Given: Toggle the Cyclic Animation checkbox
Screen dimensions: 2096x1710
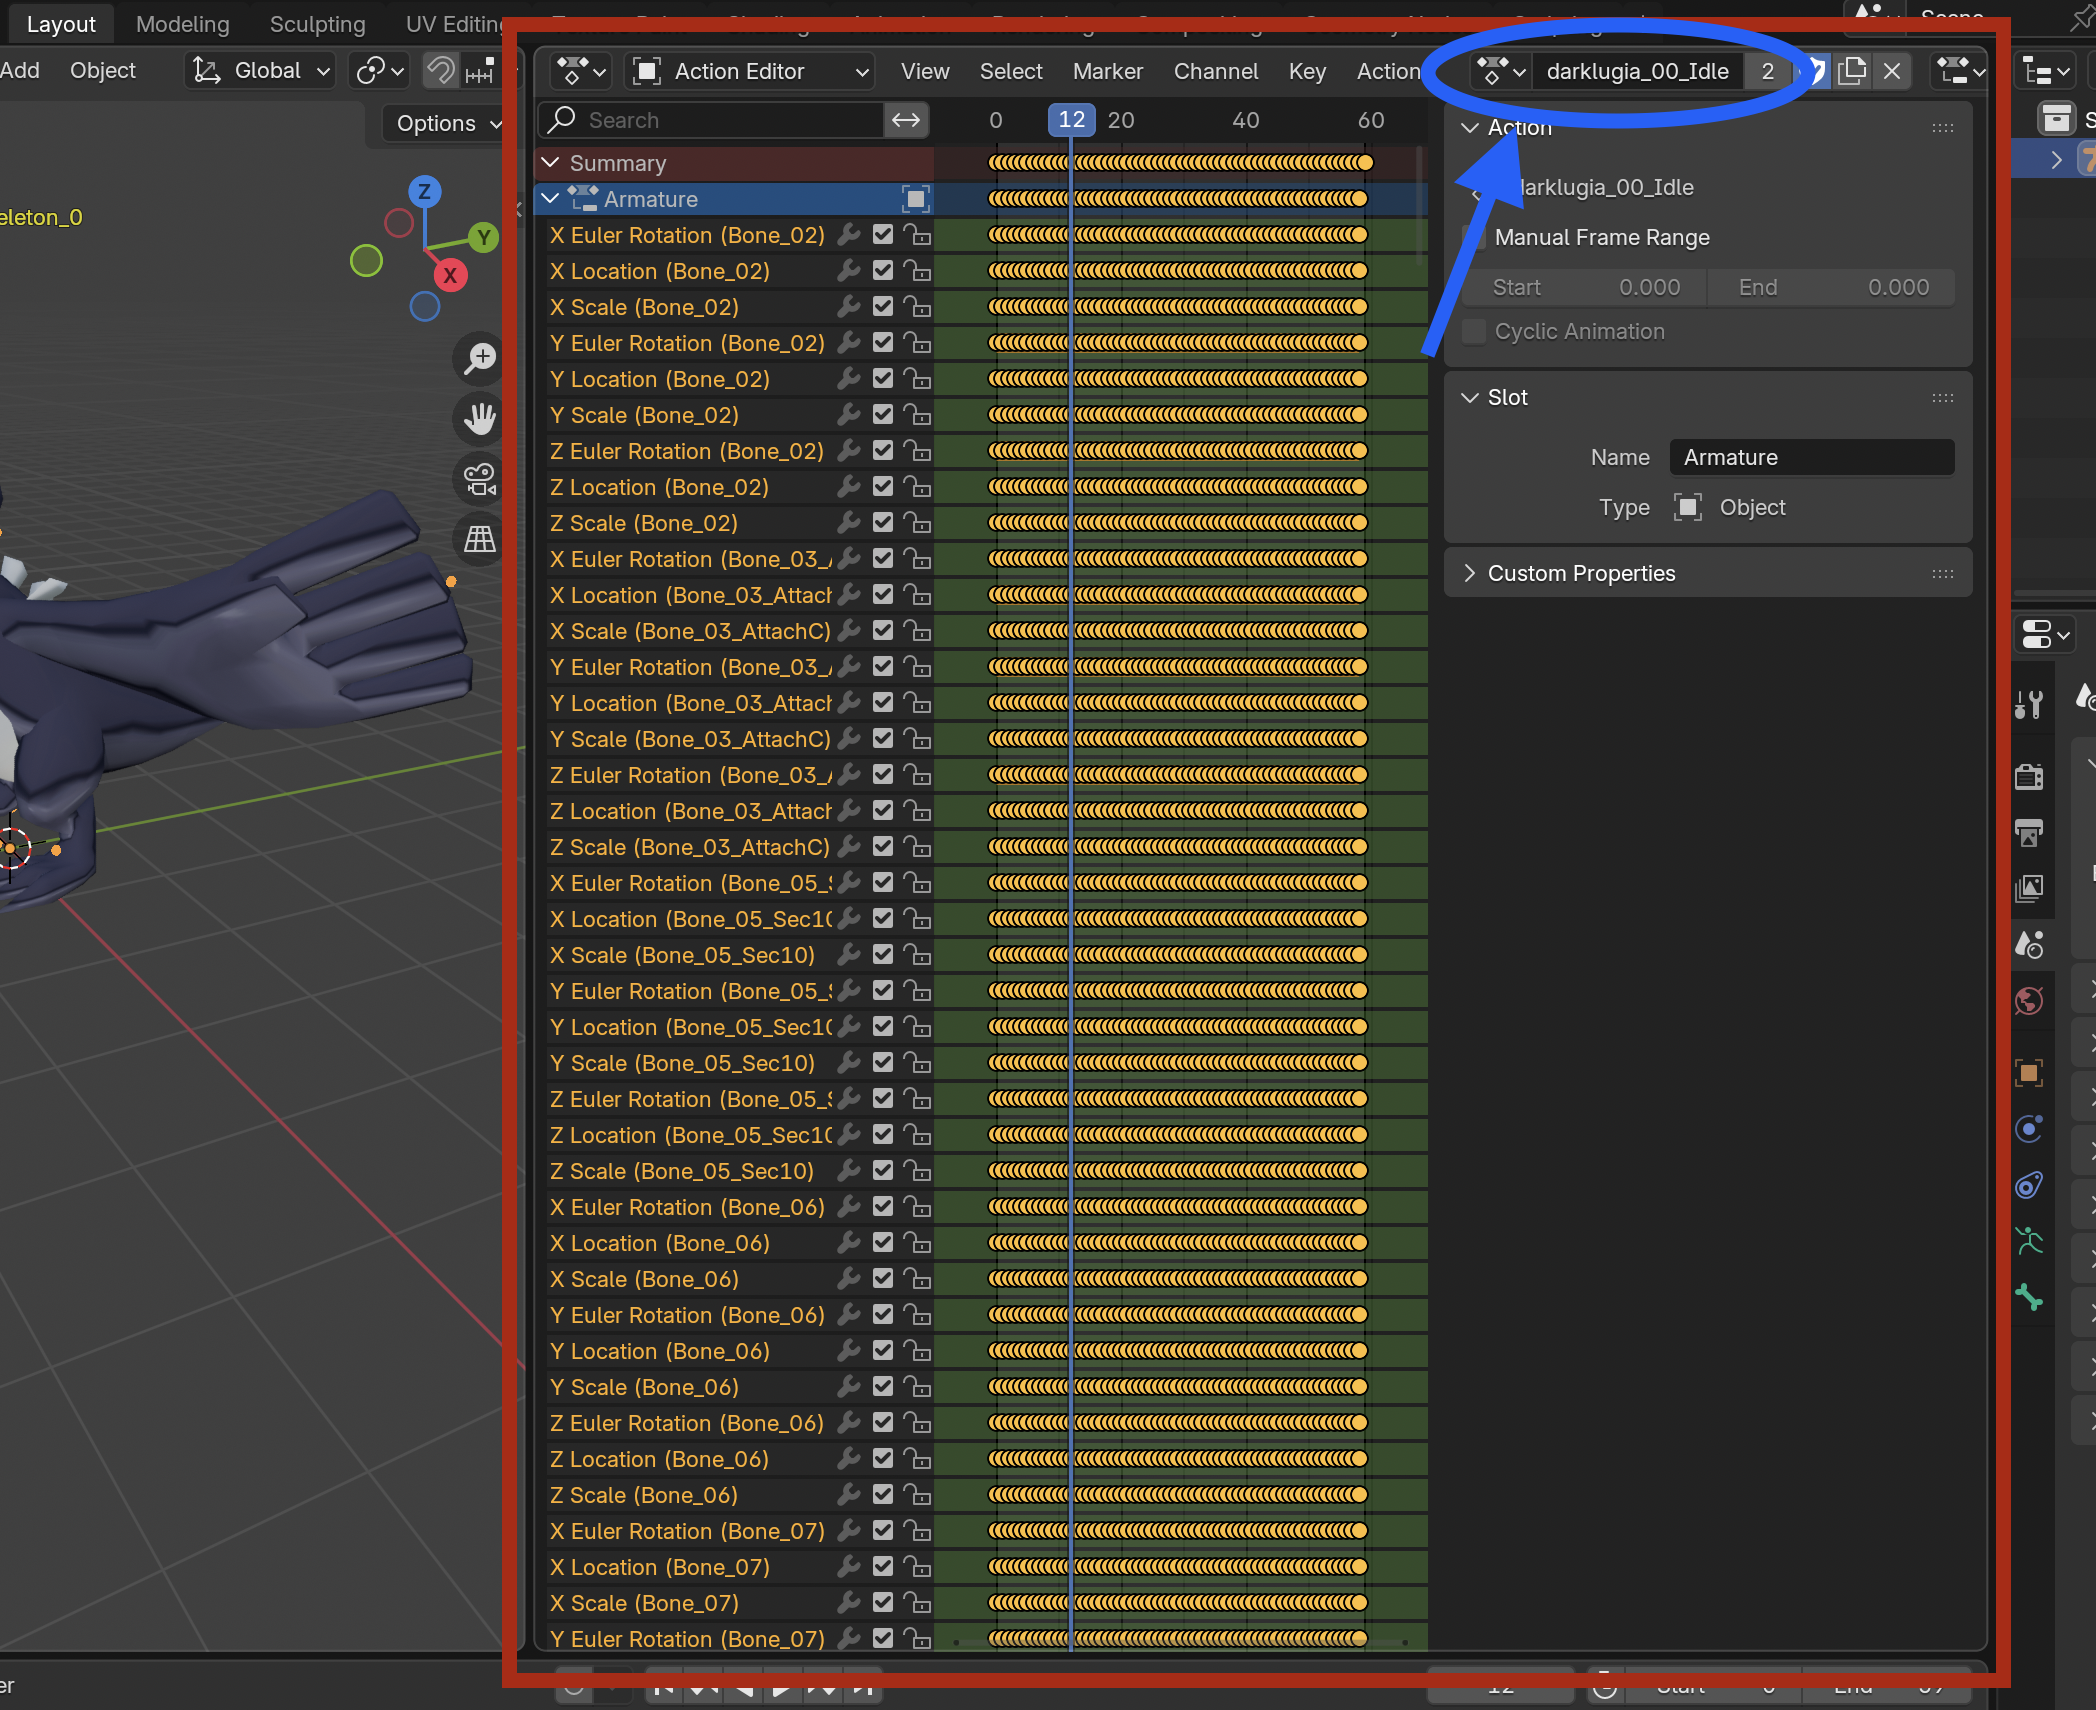Looking at the screenshot, I should (1474, 332).
